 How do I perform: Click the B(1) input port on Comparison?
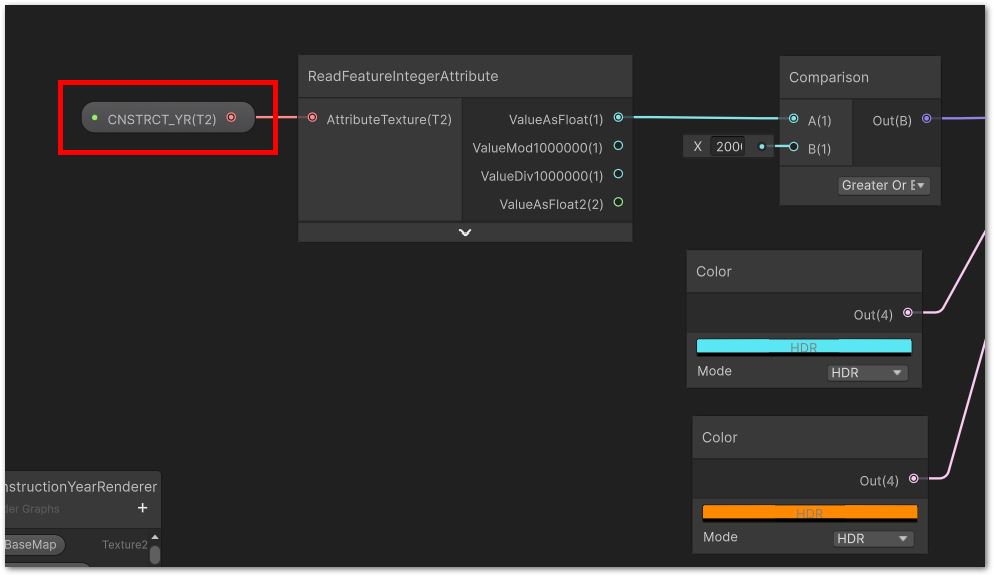794,147
